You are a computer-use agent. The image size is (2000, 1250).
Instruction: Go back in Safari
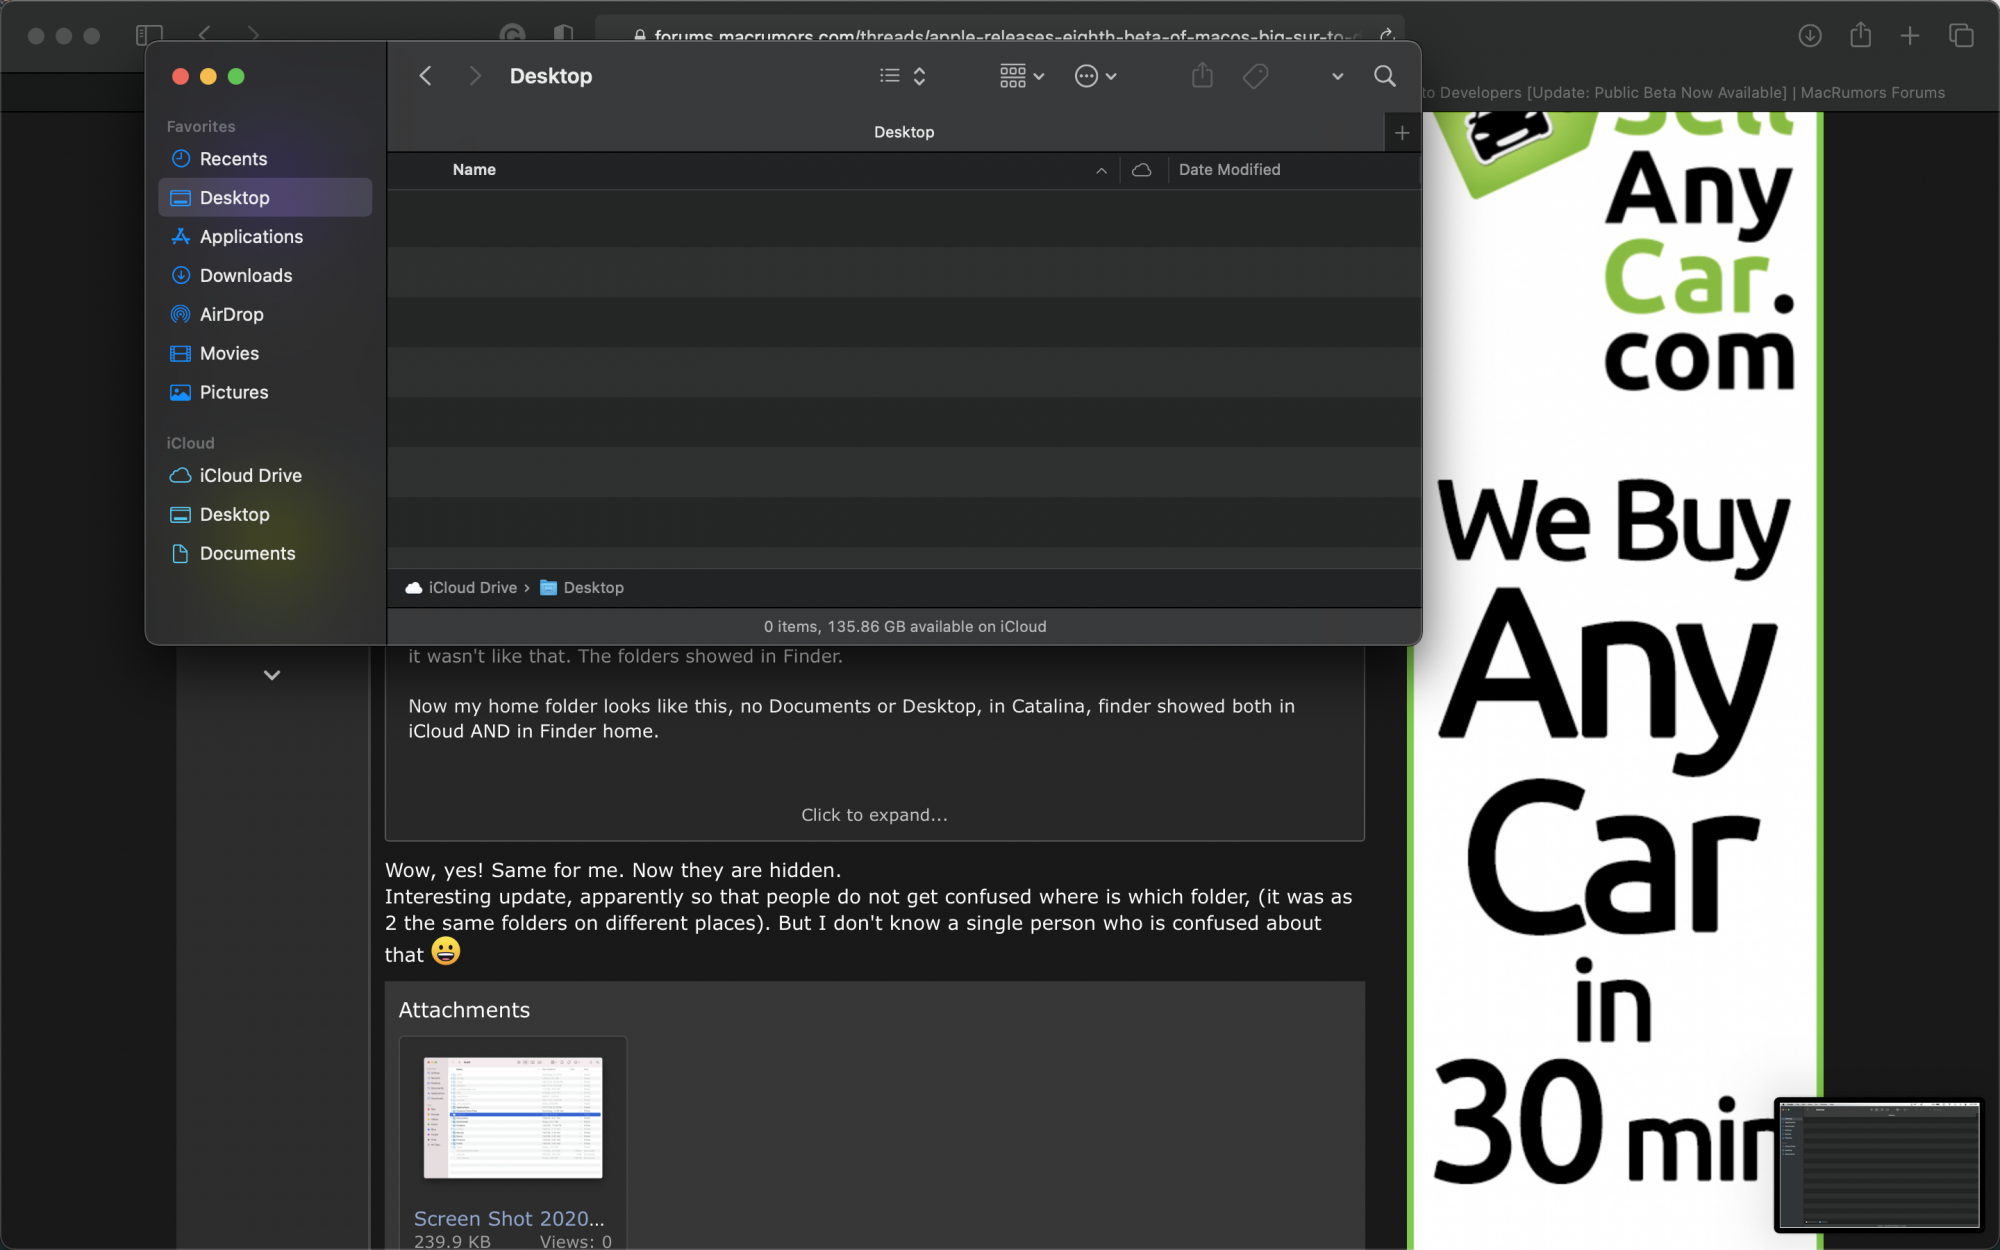205,35
